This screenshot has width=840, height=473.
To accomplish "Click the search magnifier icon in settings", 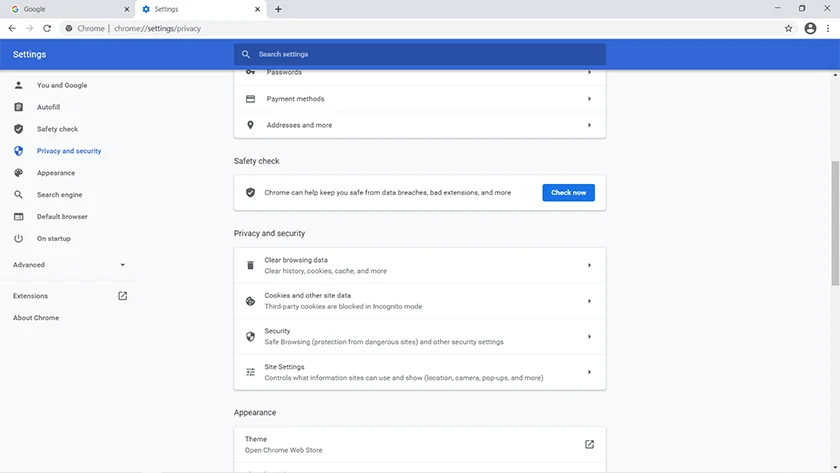I will tap(246, 54).
